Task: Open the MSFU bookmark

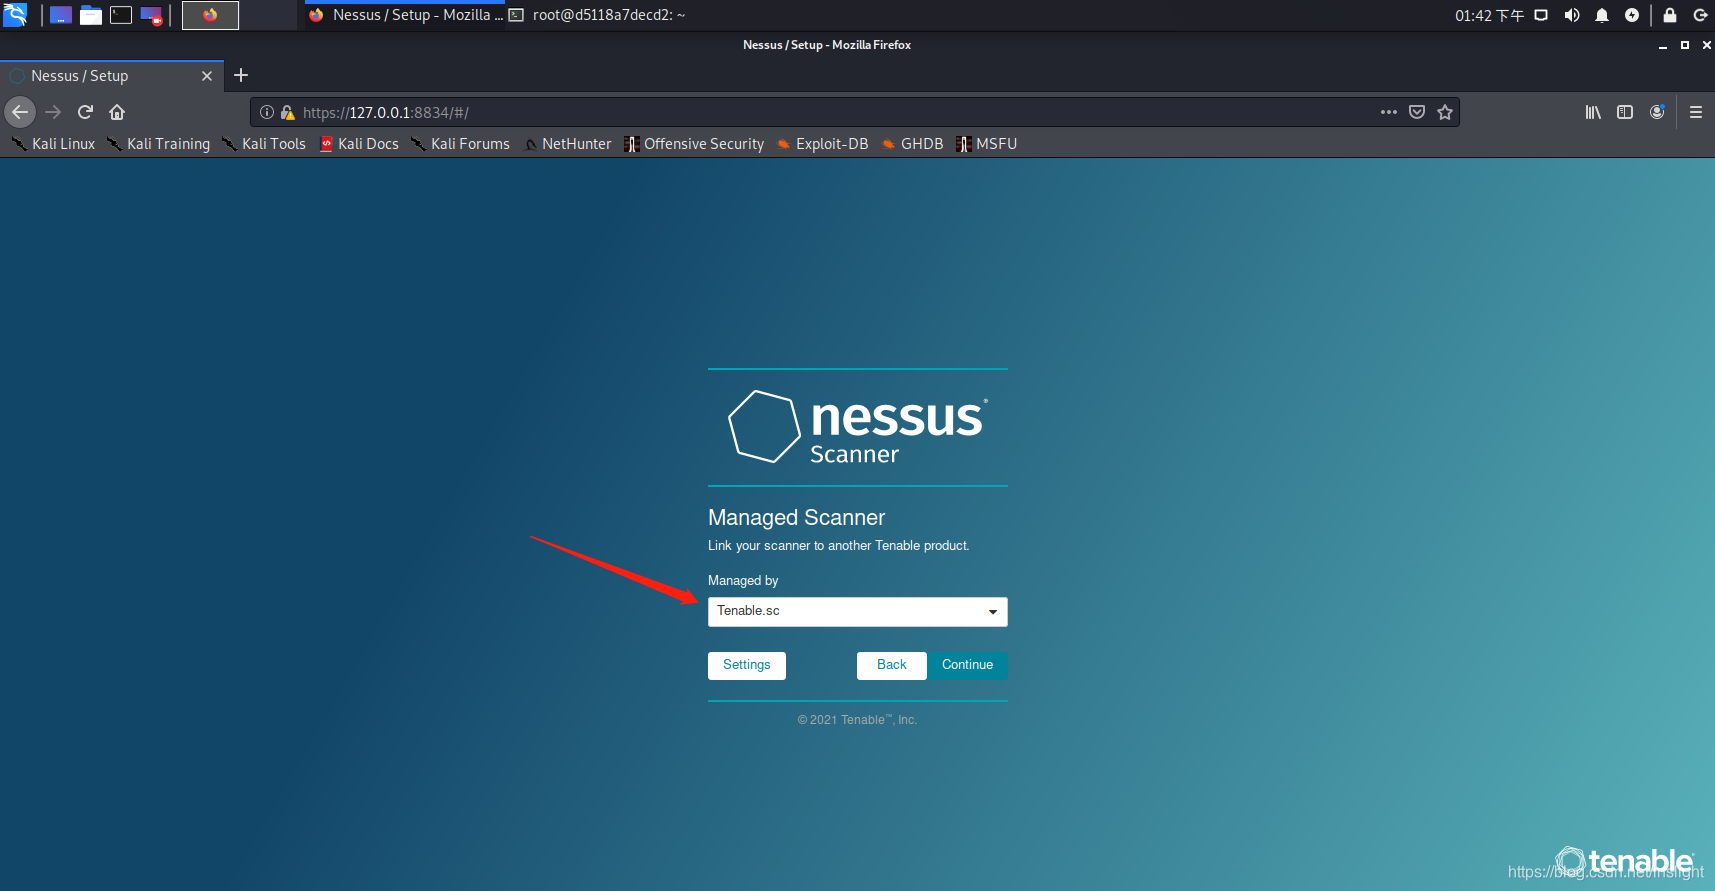Action: pyautogui.click(x=986, y=144)
